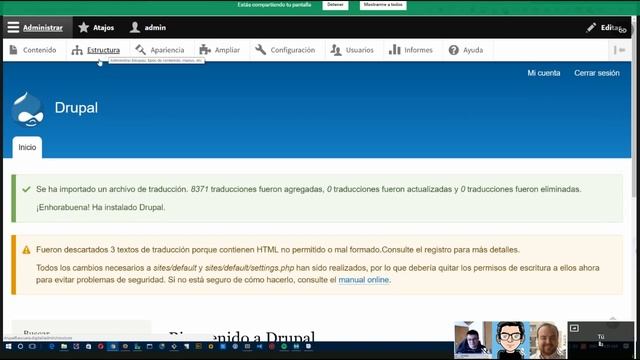
Task: Open the Windows Start menu
Action: click(x=8, y=347)
